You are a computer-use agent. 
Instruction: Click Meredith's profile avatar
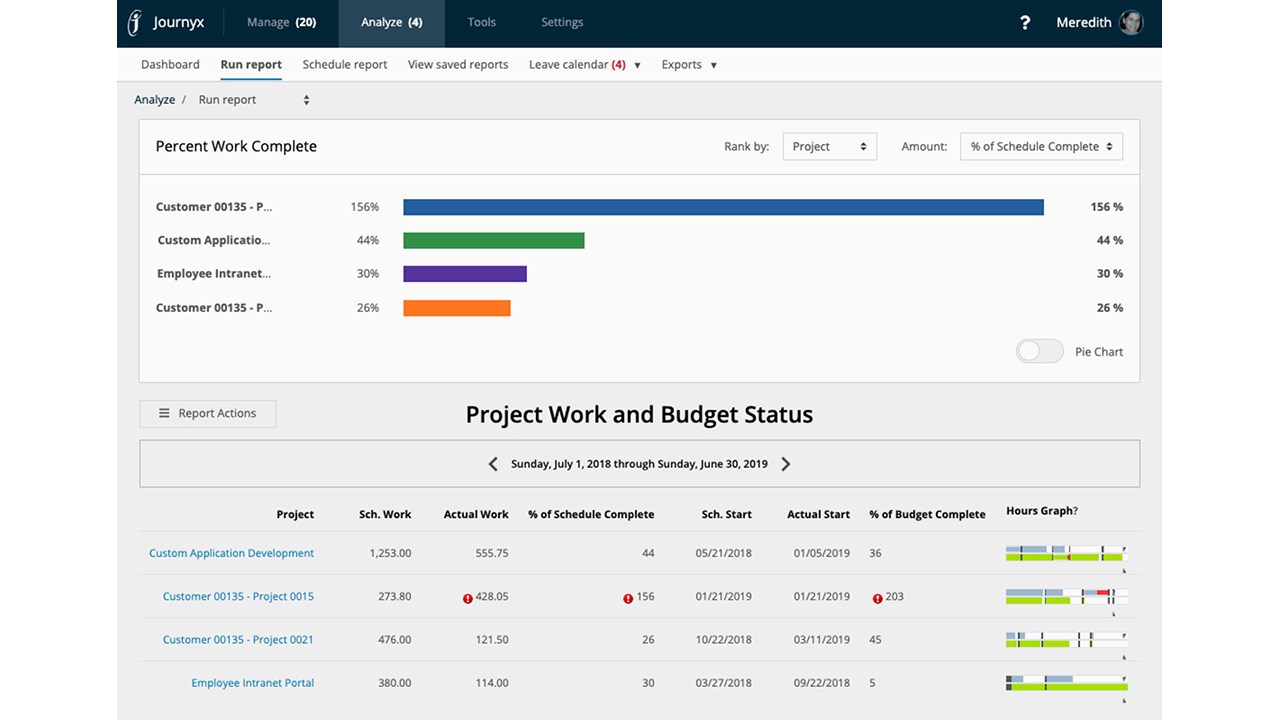click(x=1131, y=23)
